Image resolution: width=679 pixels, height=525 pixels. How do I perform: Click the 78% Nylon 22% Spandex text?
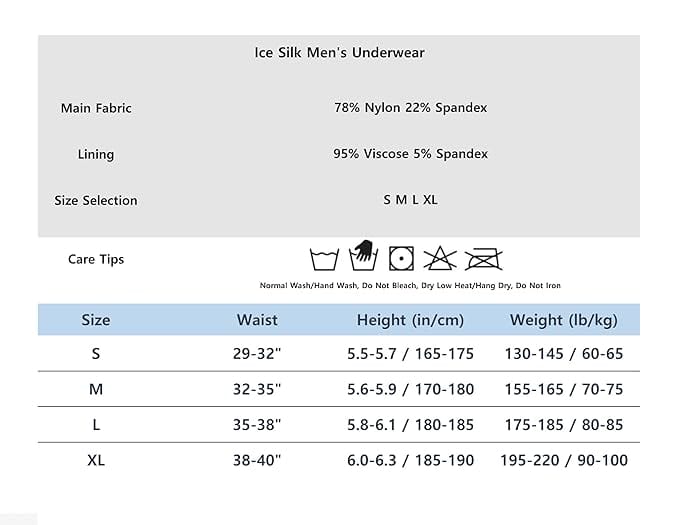[x=410, y=107]
